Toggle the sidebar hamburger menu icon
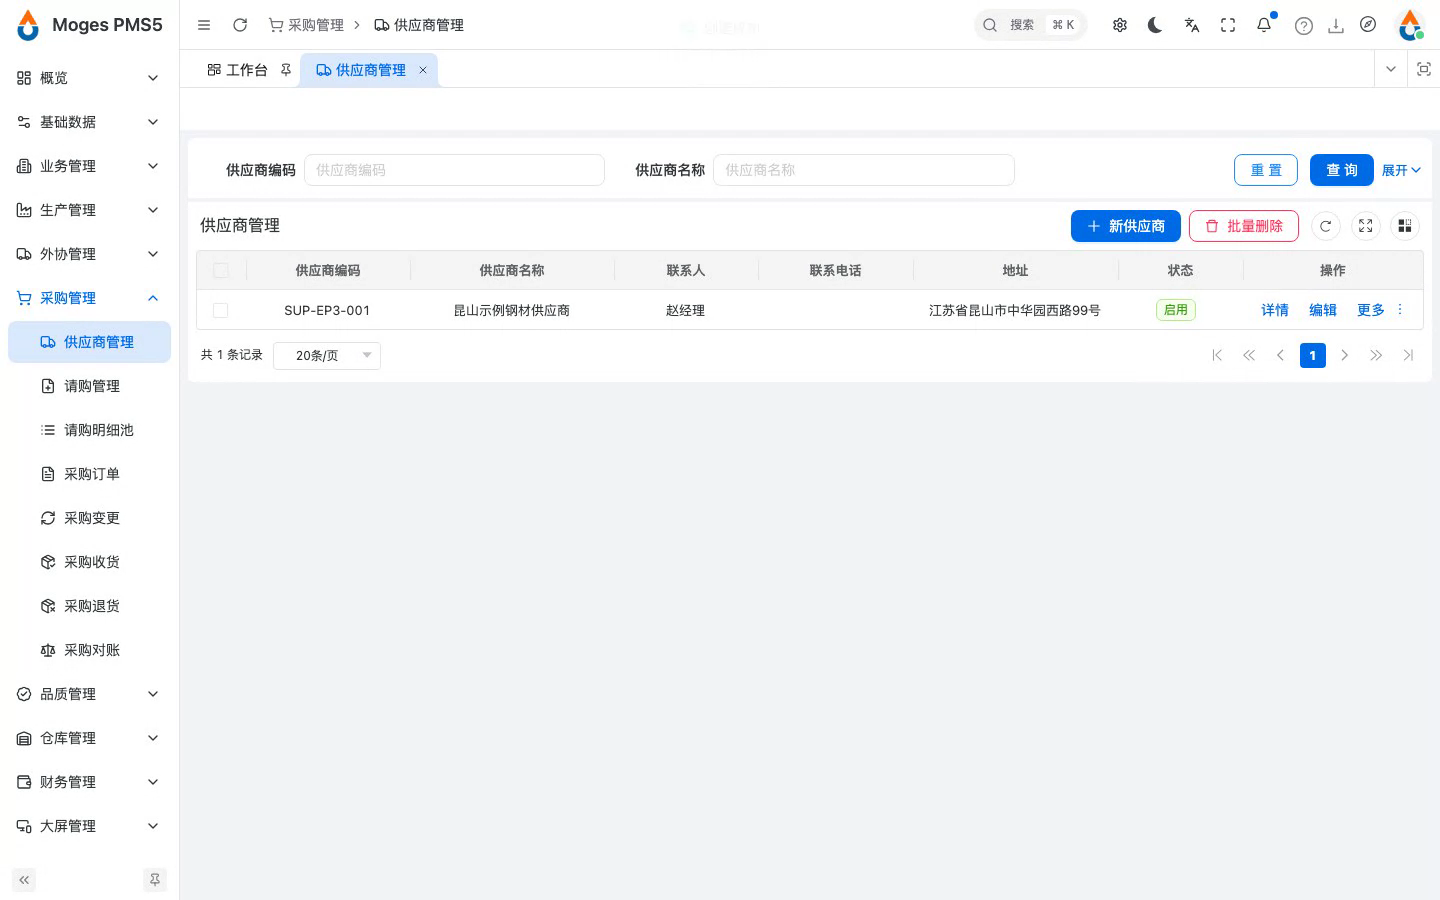The width and height of the screenshot is (1440, 900). (x=204, y=25)
